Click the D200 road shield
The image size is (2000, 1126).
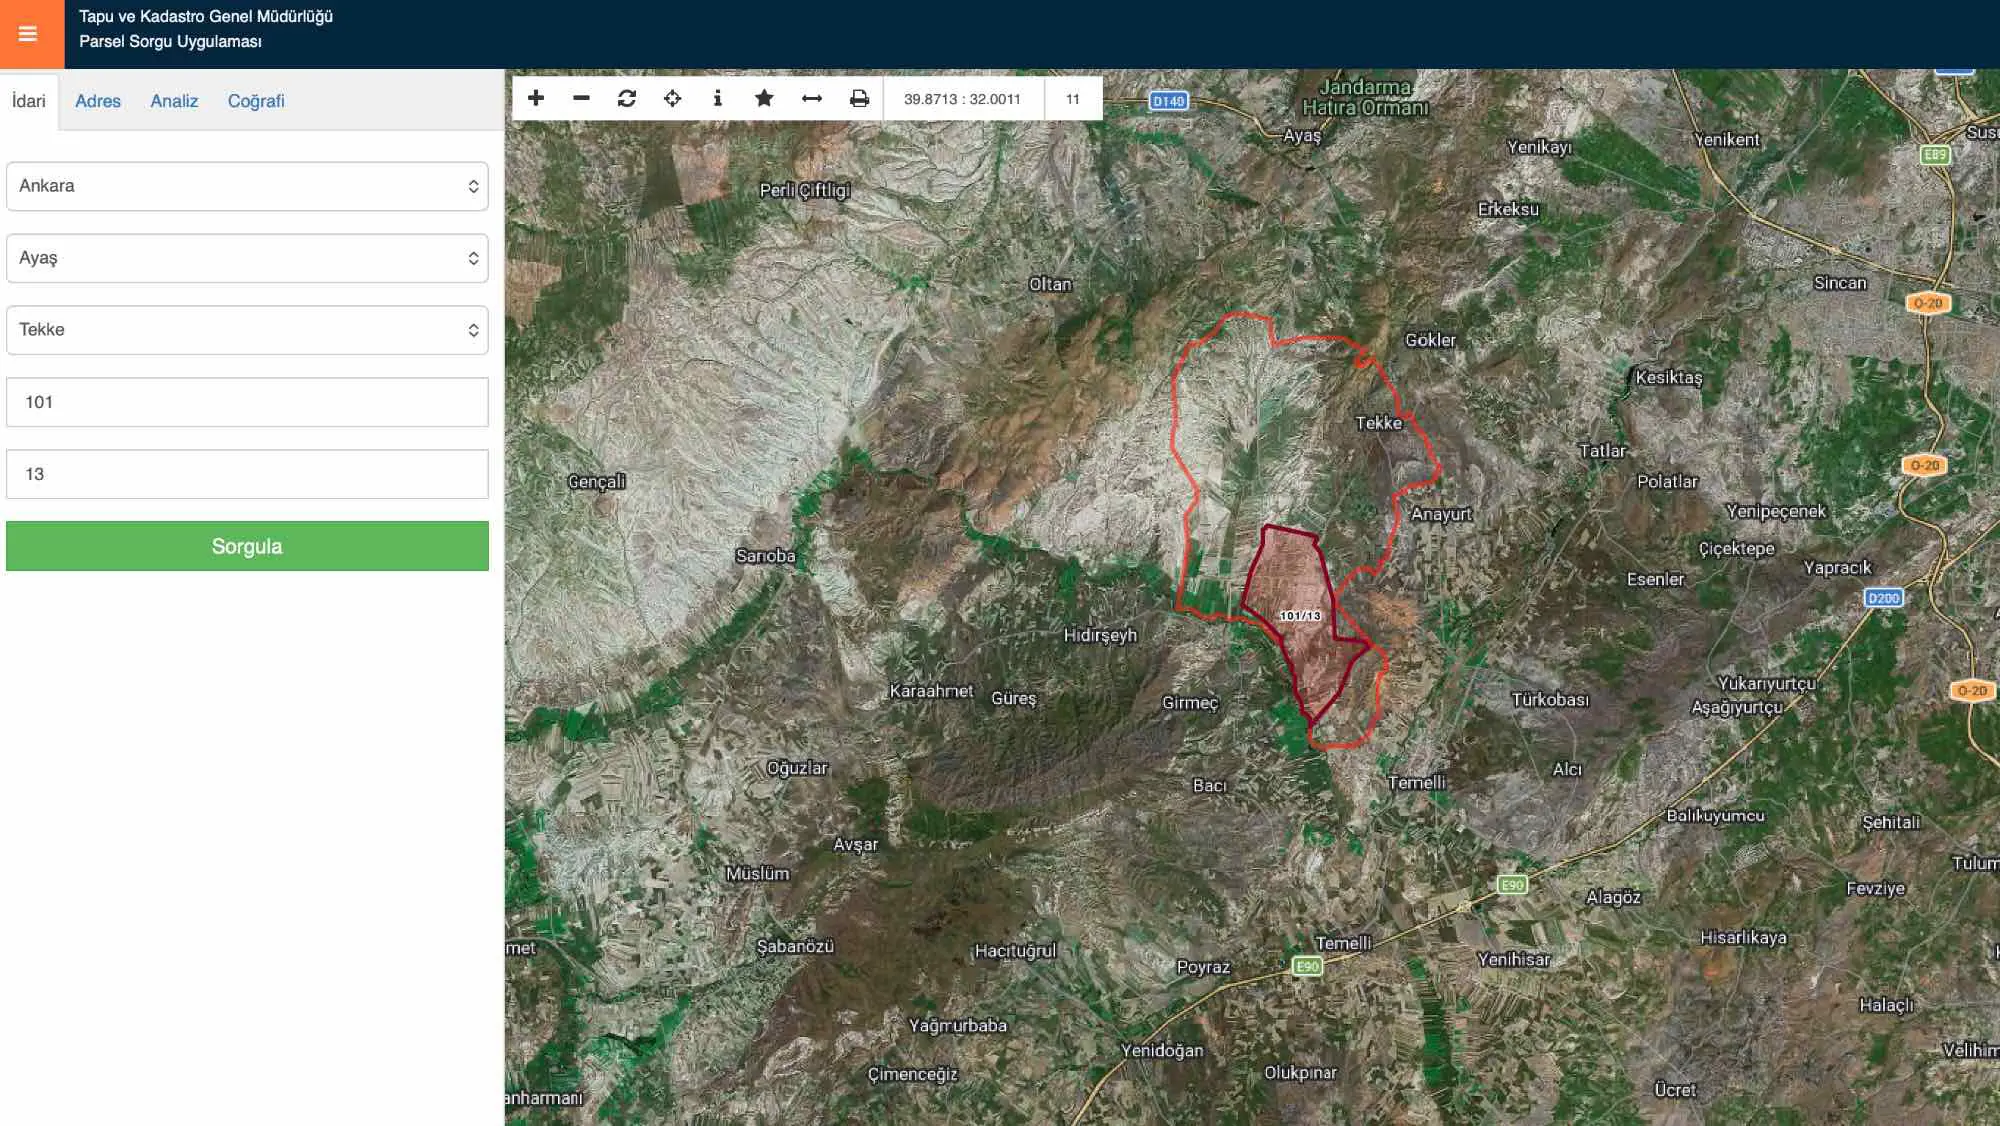1883,598
